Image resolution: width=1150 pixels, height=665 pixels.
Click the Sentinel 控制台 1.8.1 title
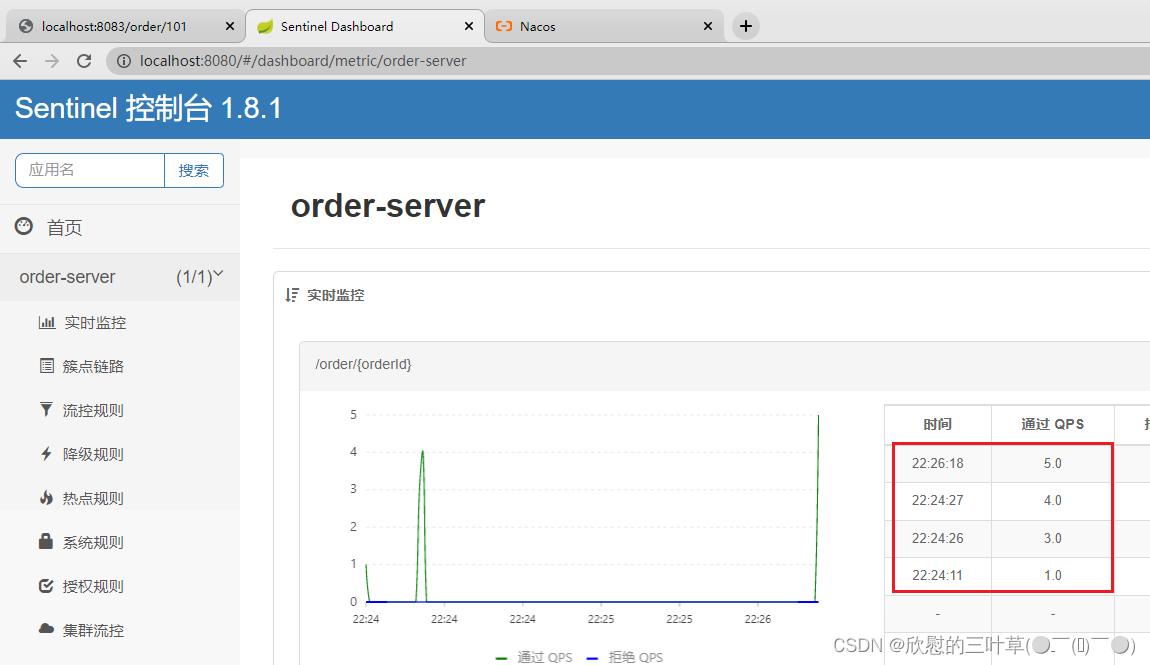pyautogui.click(x=149, y=109)
